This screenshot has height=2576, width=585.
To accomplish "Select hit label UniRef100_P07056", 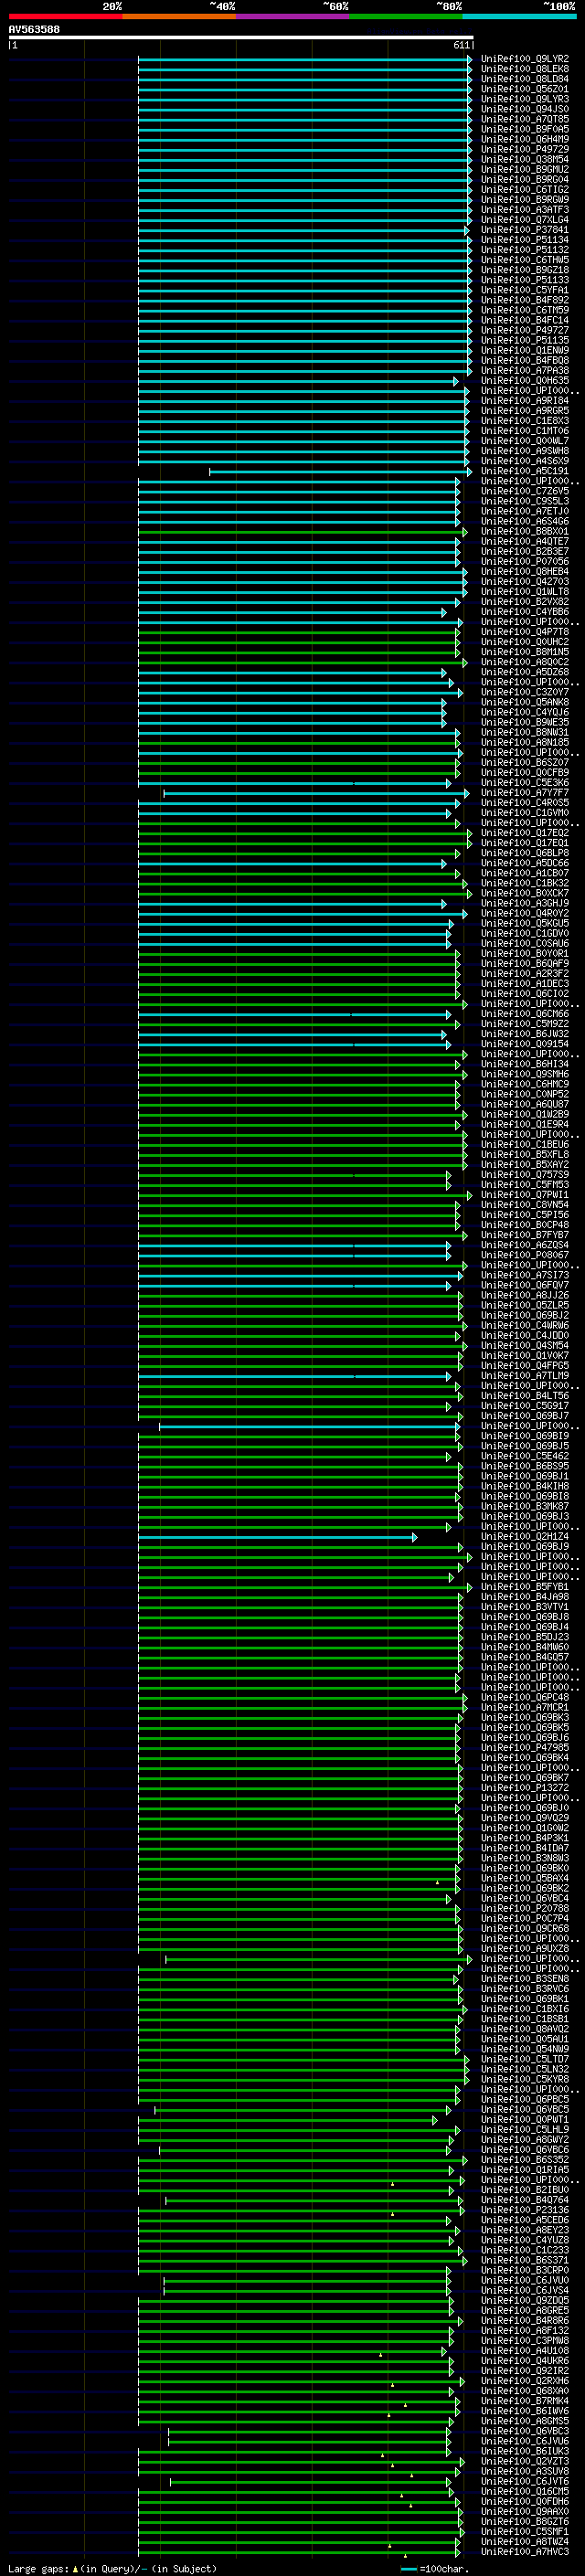I will click(x=525, y=562).
